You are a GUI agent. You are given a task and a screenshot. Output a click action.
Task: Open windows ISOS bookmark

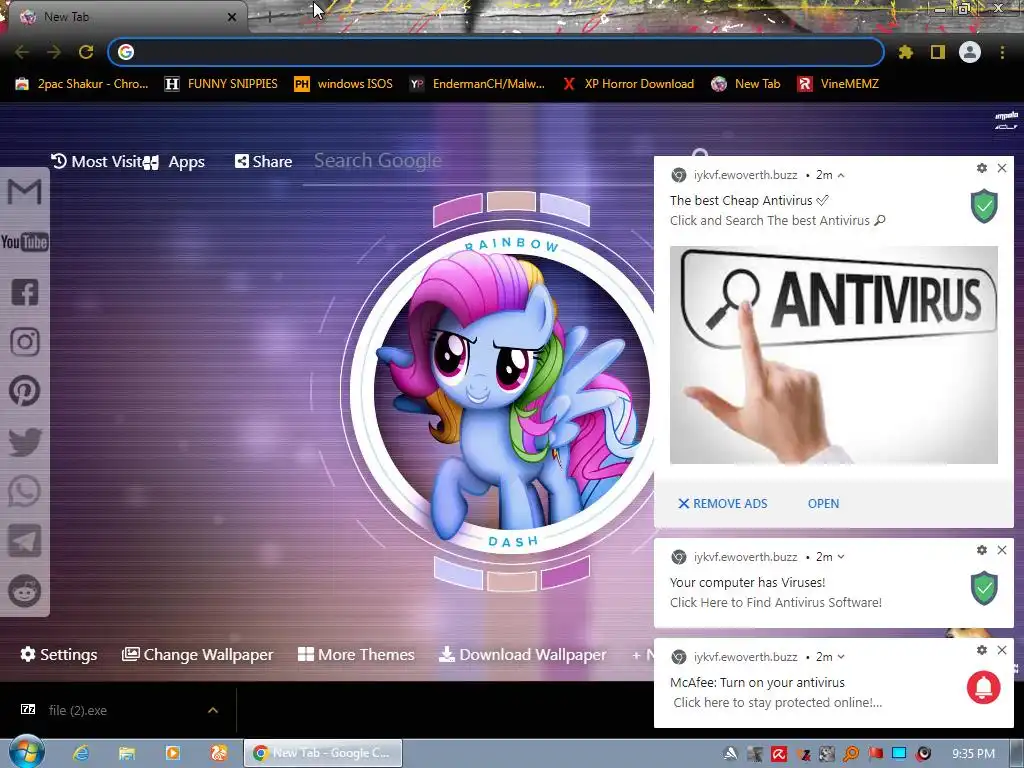tap(344, 84)
